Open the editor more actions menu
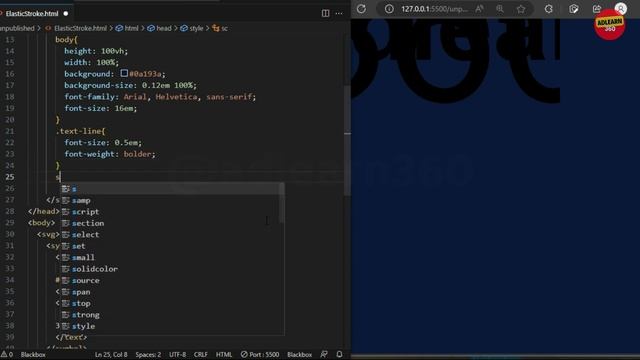This screenshot has height=360, width=640. (x=339, y=13)
